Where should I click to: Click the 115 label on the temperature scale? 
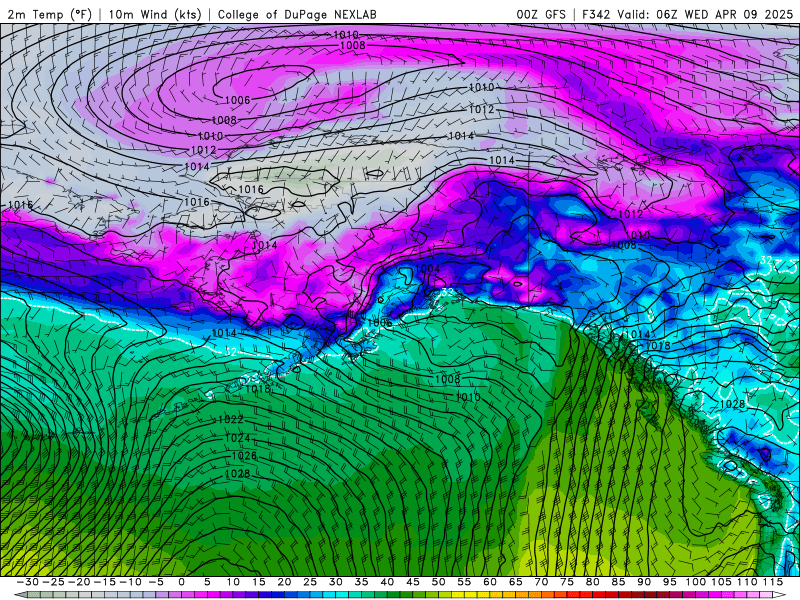[772, 582]
